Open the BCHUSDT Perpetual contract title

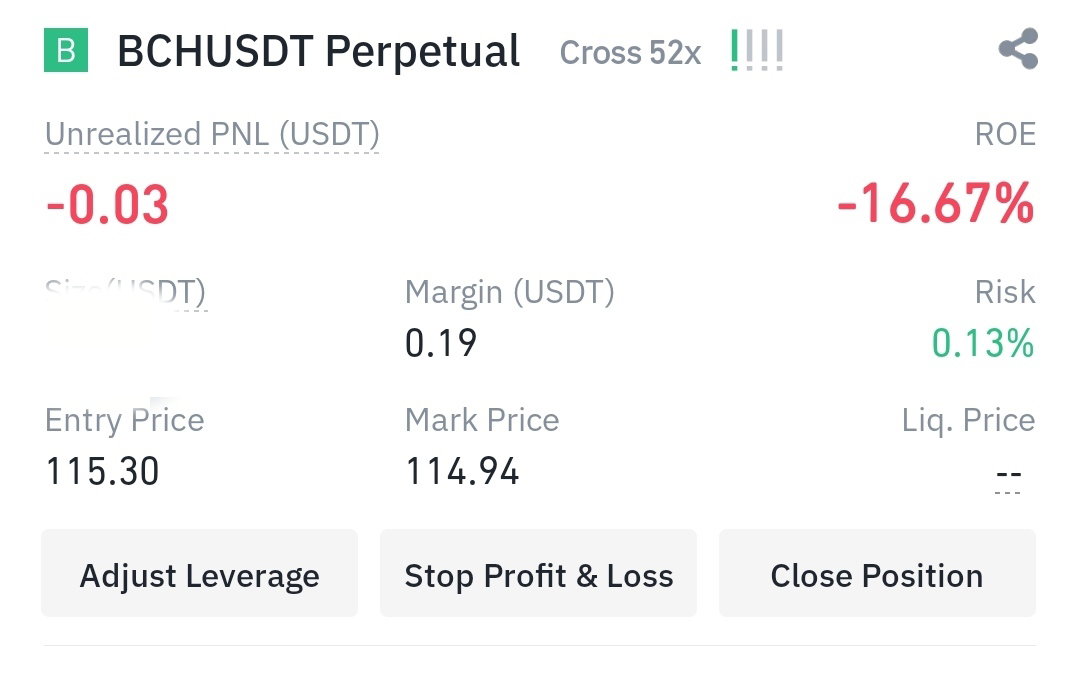coord(318,52)
